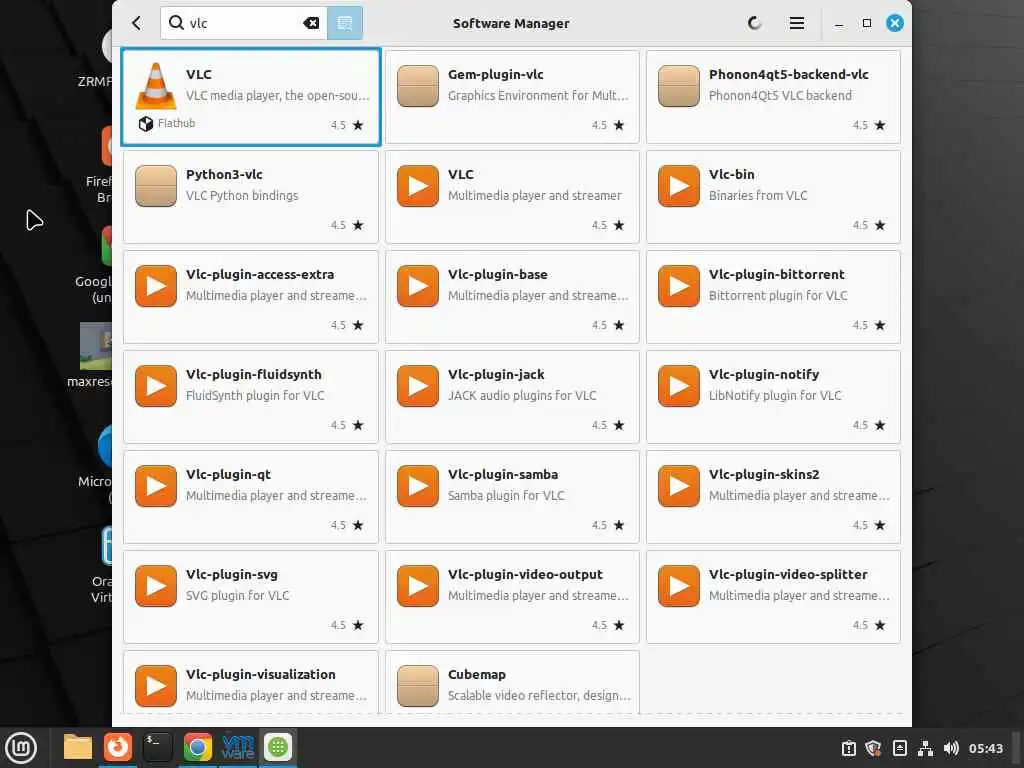Click the Vlc-plugin-jack icon
The image size is (1024, 768).
coord(417,385)
